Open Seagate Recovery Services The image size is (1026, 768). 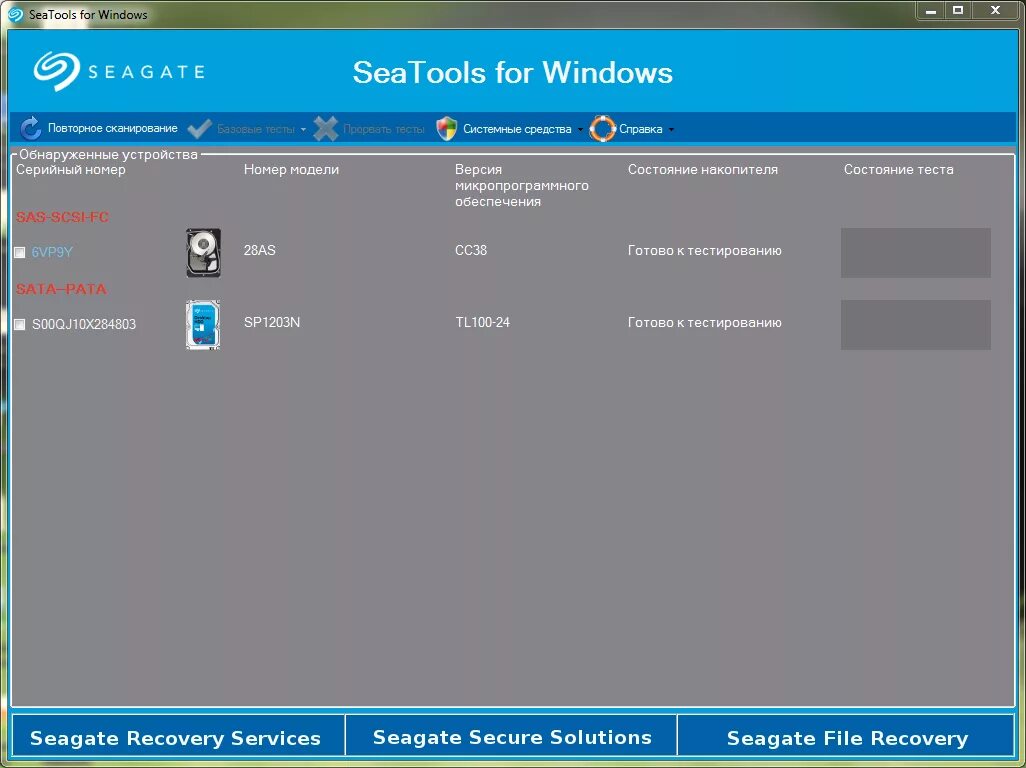[x=178, y=736]
